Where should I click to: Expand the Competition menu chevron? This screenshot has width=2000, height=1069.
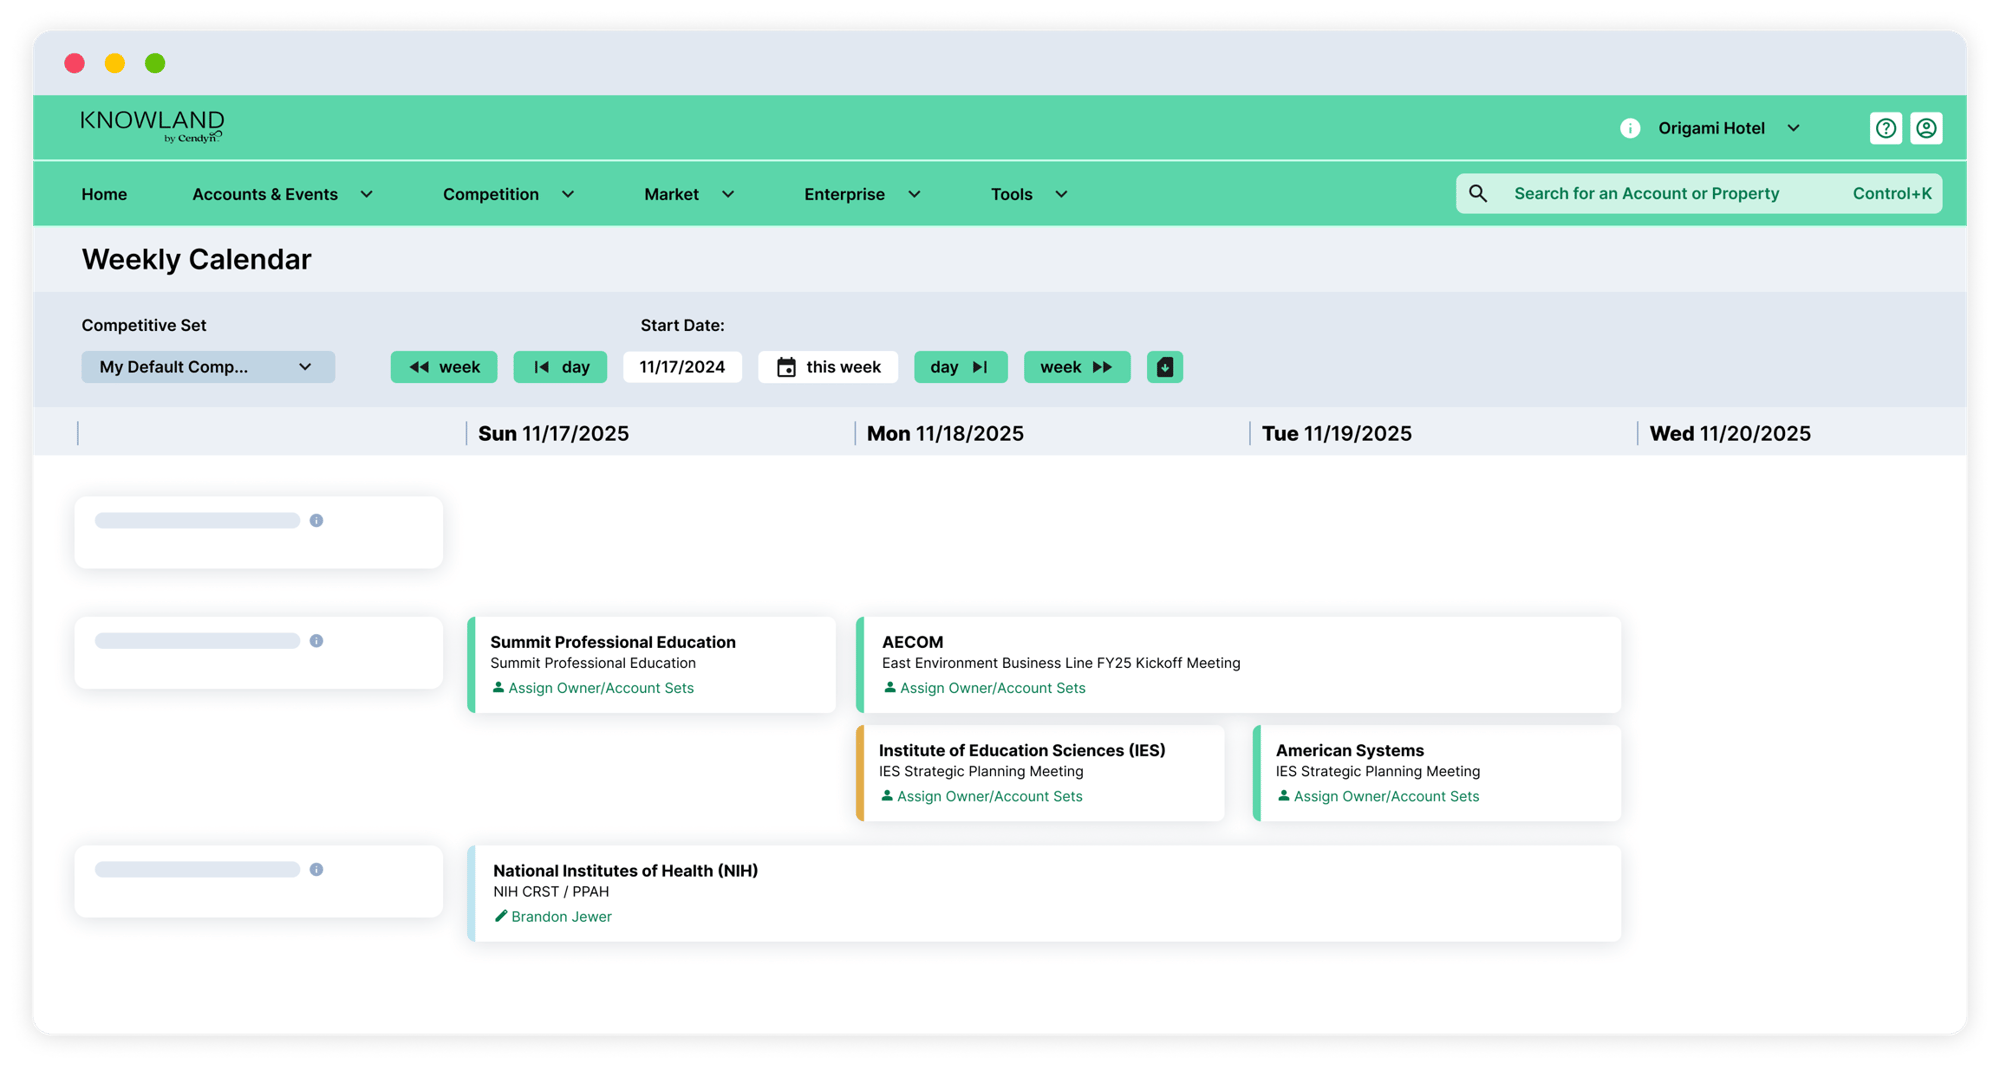[567, 194]
